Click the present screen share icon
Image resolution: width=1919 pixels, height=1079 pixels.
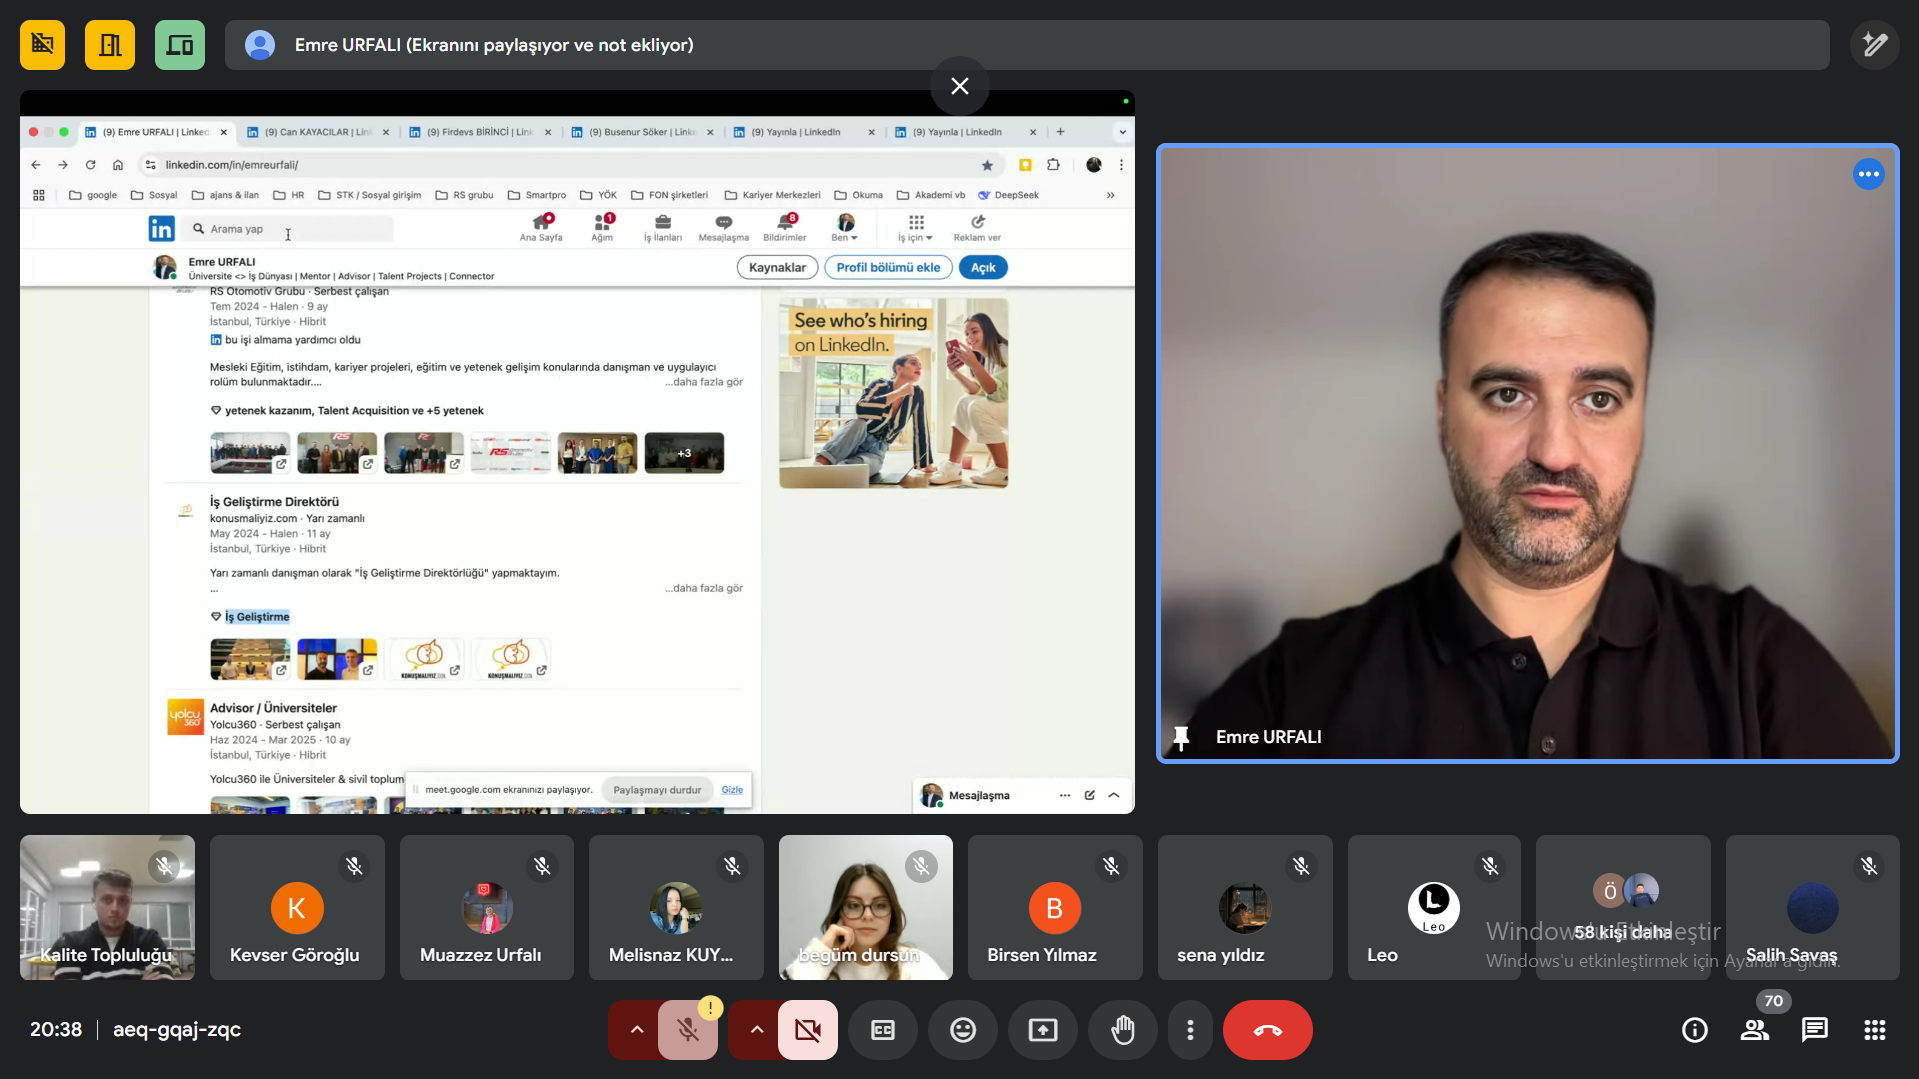point(1042,1030)
